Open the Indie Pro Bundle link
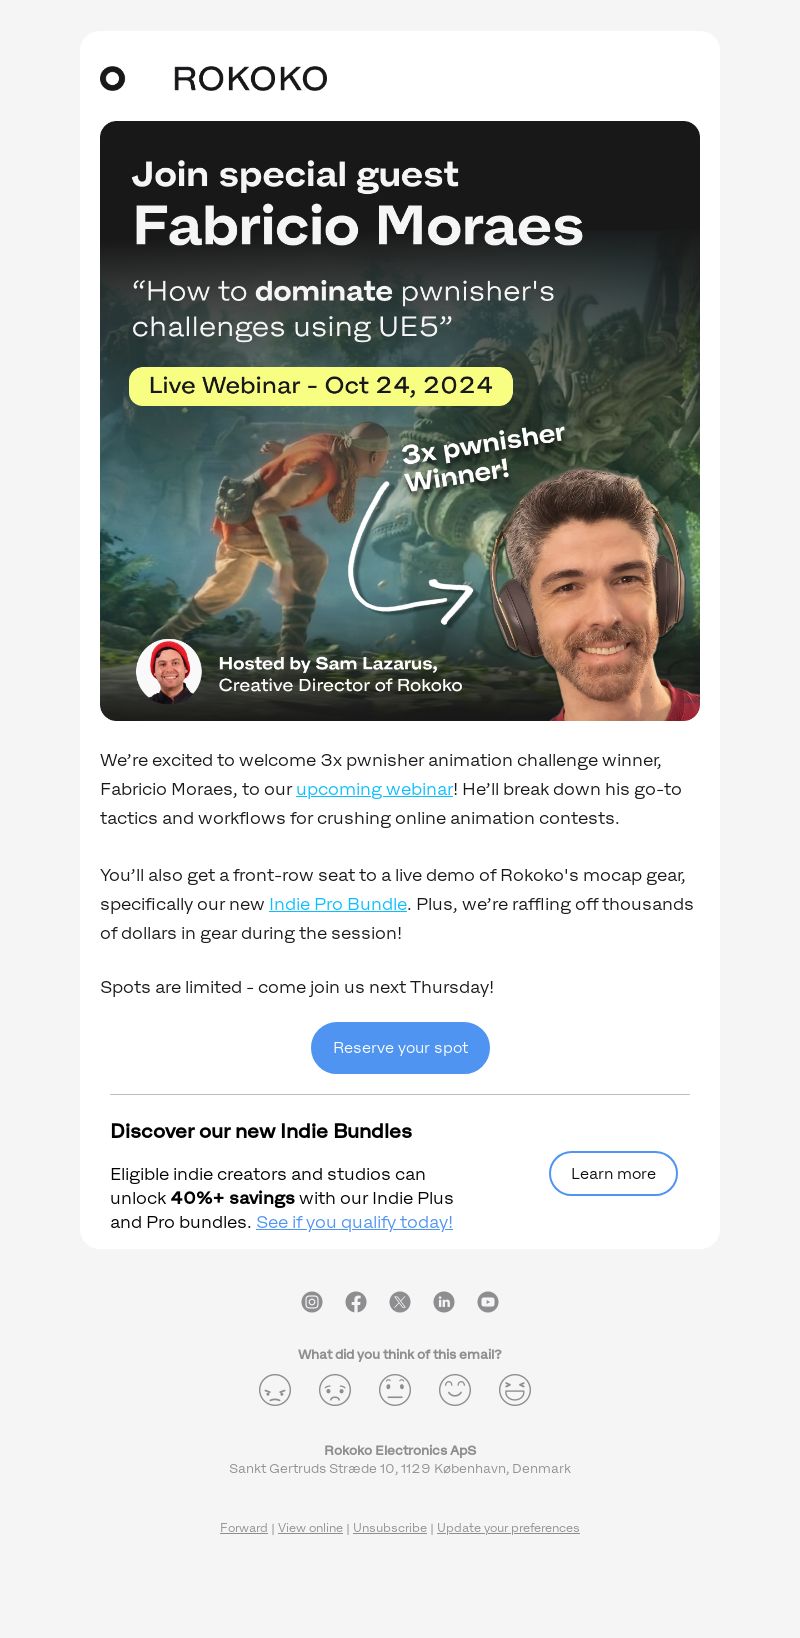 click(338, 904)
